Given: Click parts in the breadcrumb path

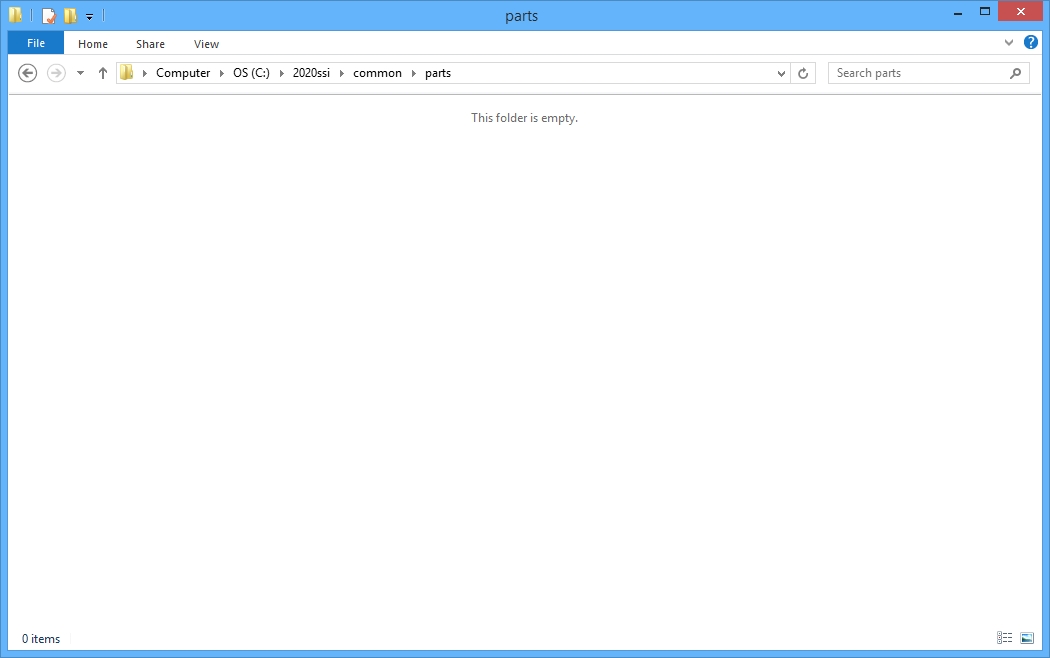Looking at the screenshot, I should [438, 73].
